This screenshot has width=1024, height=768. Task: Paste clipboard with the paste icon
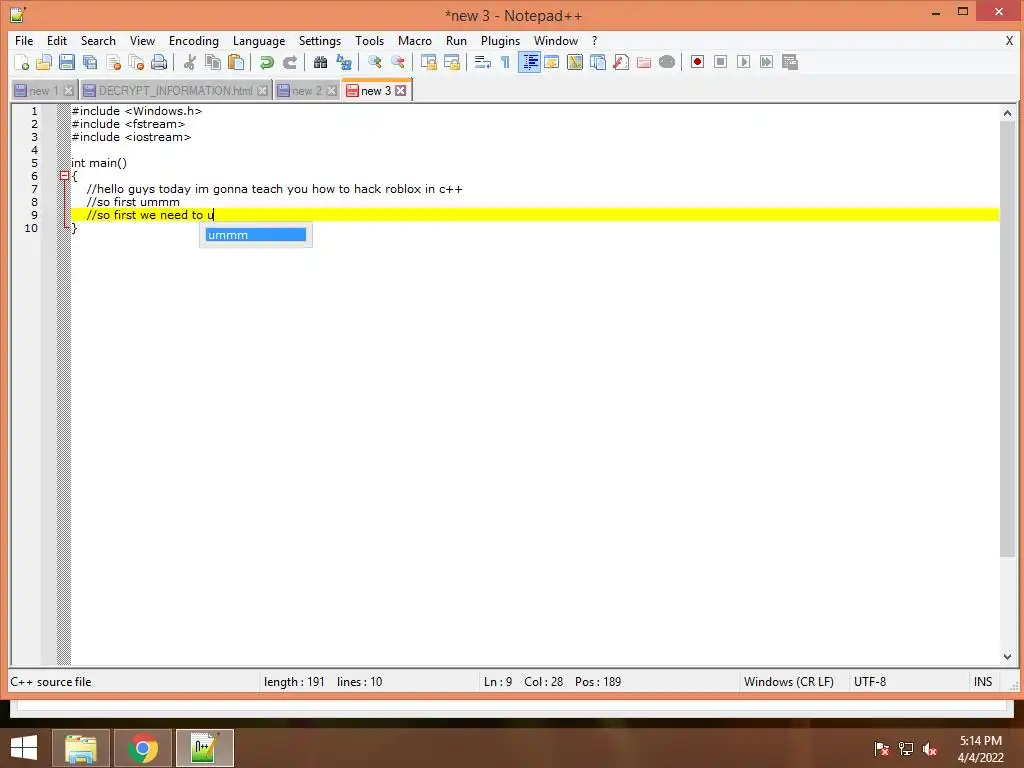pos(236,63)
